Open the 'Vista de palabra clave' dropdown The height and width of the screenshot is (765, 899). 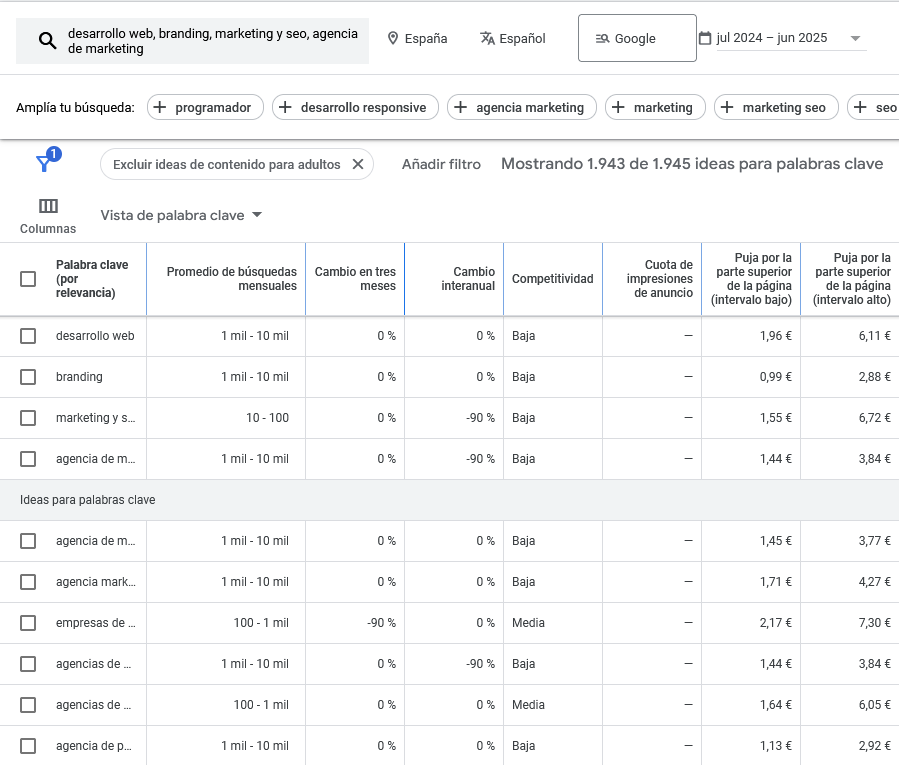click(x=181, y=215)
